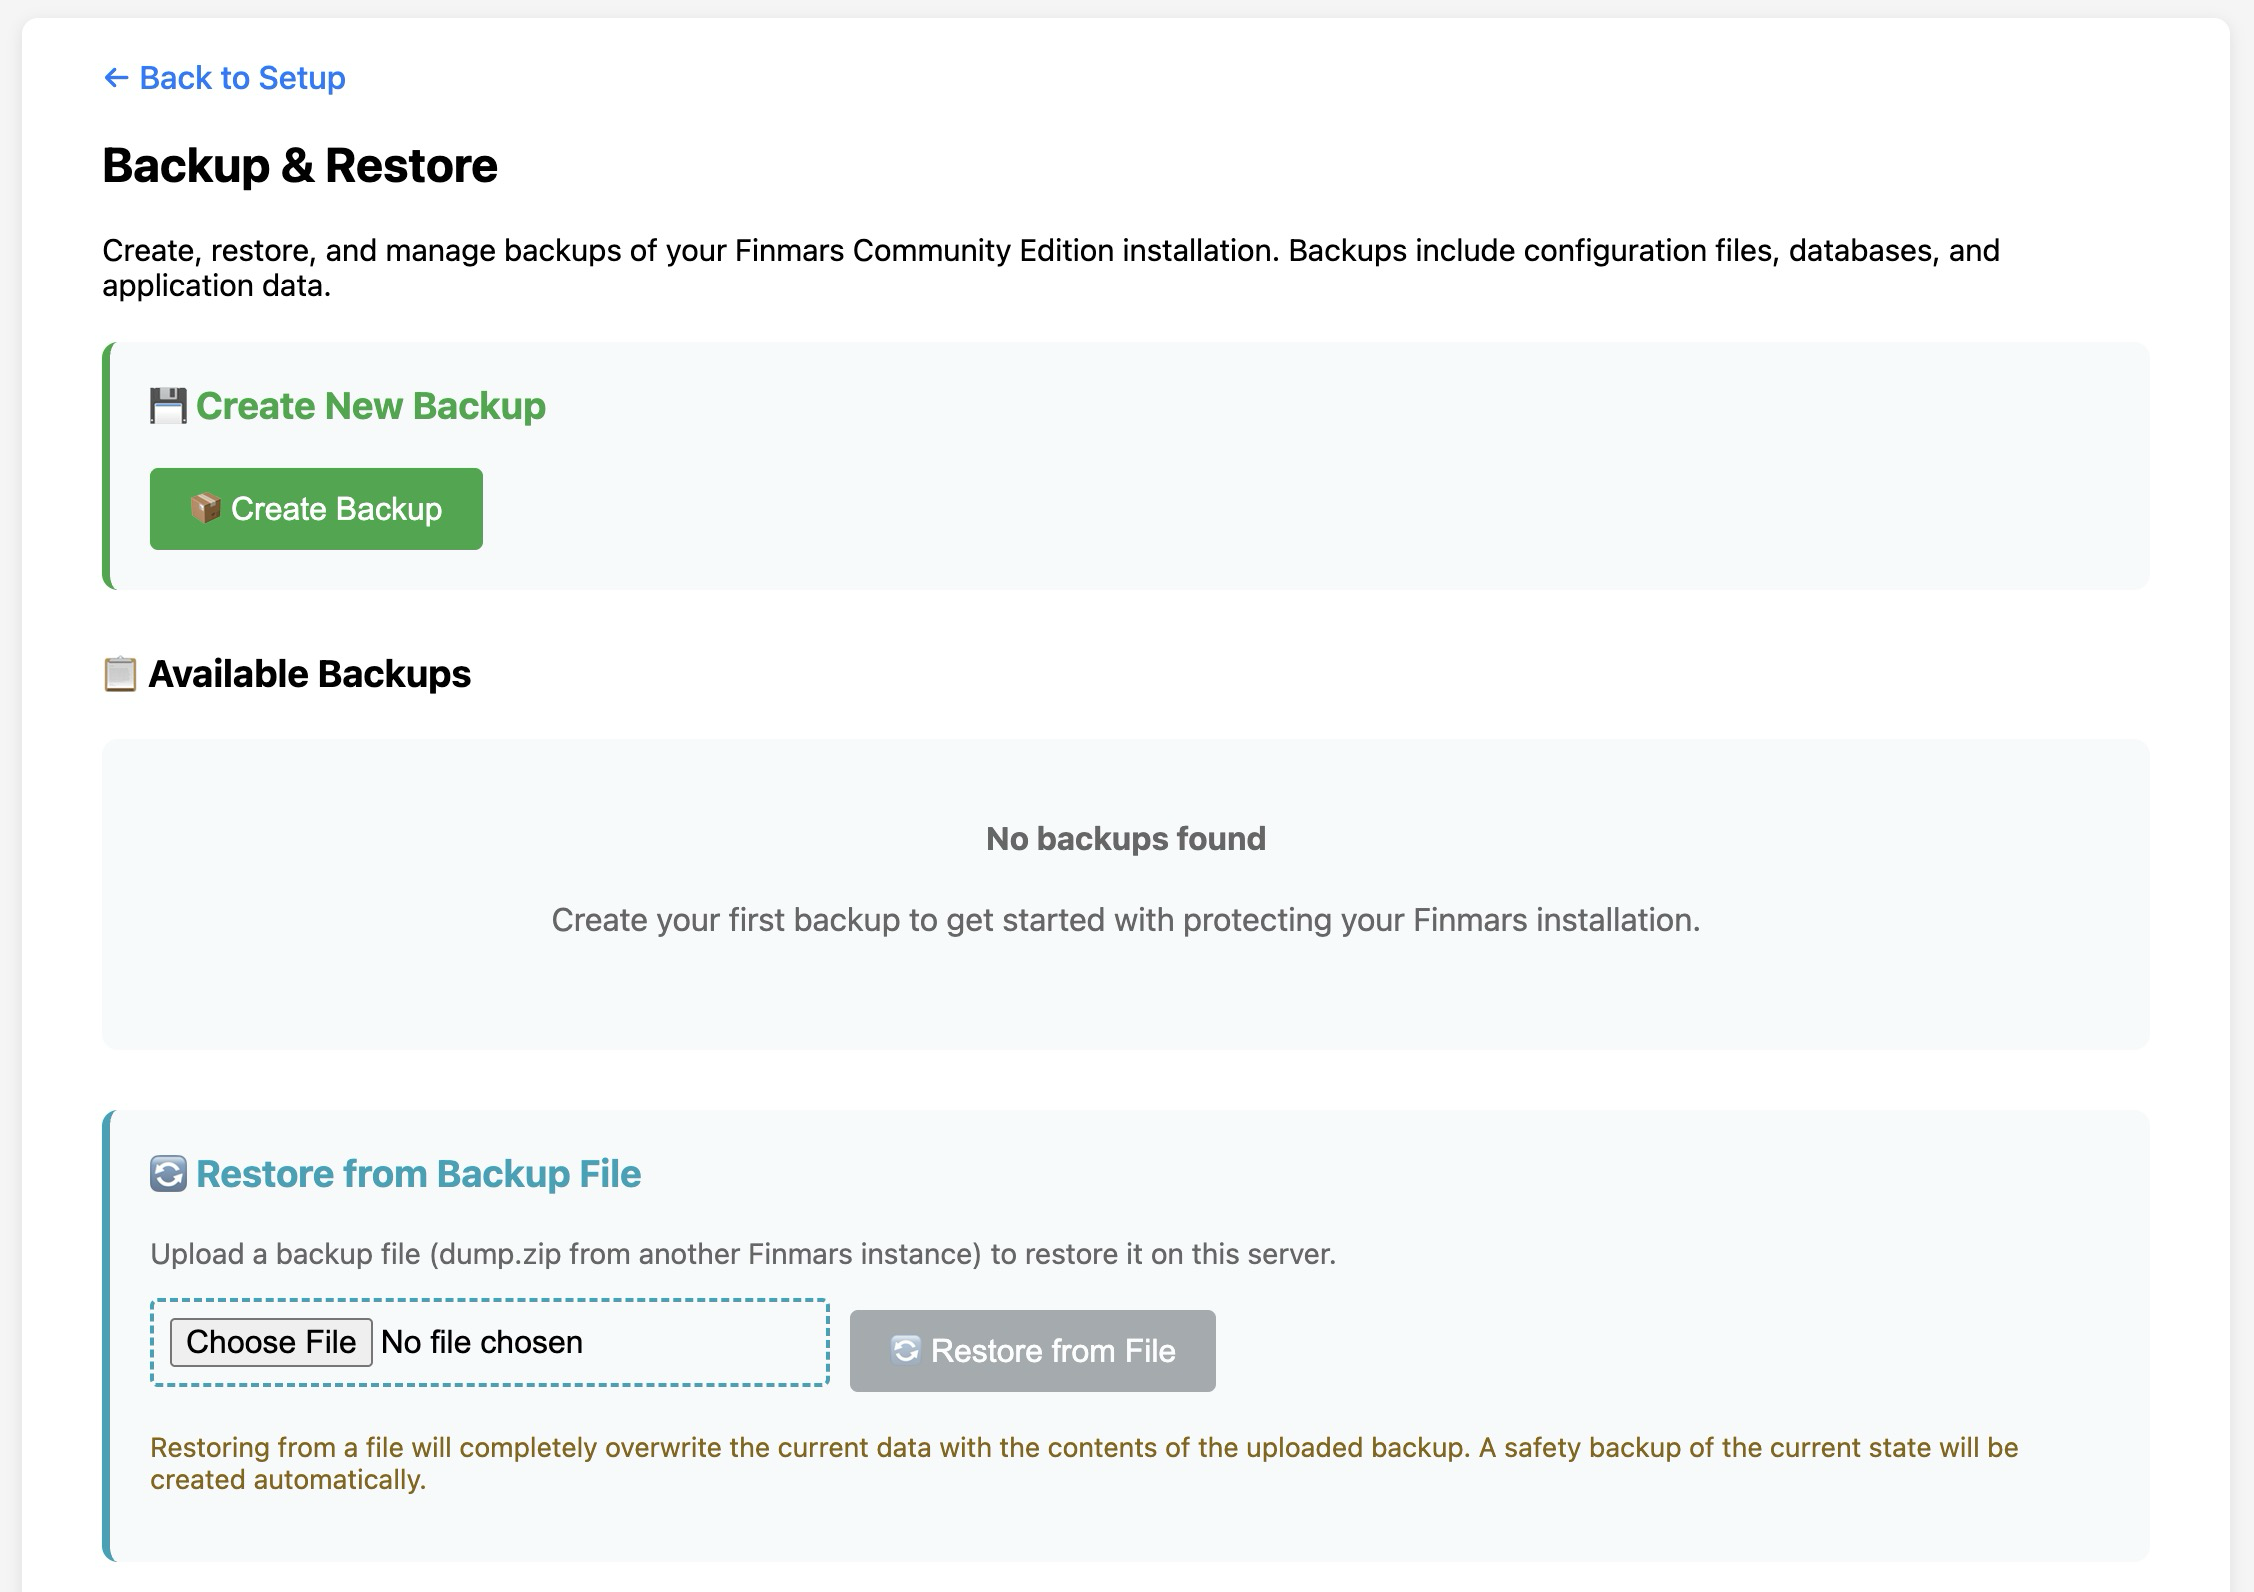This screenshot has height=1592, width=2254.
Task: Click the dump.zip upload instruction text
Action: click(x=742, y=1254)
